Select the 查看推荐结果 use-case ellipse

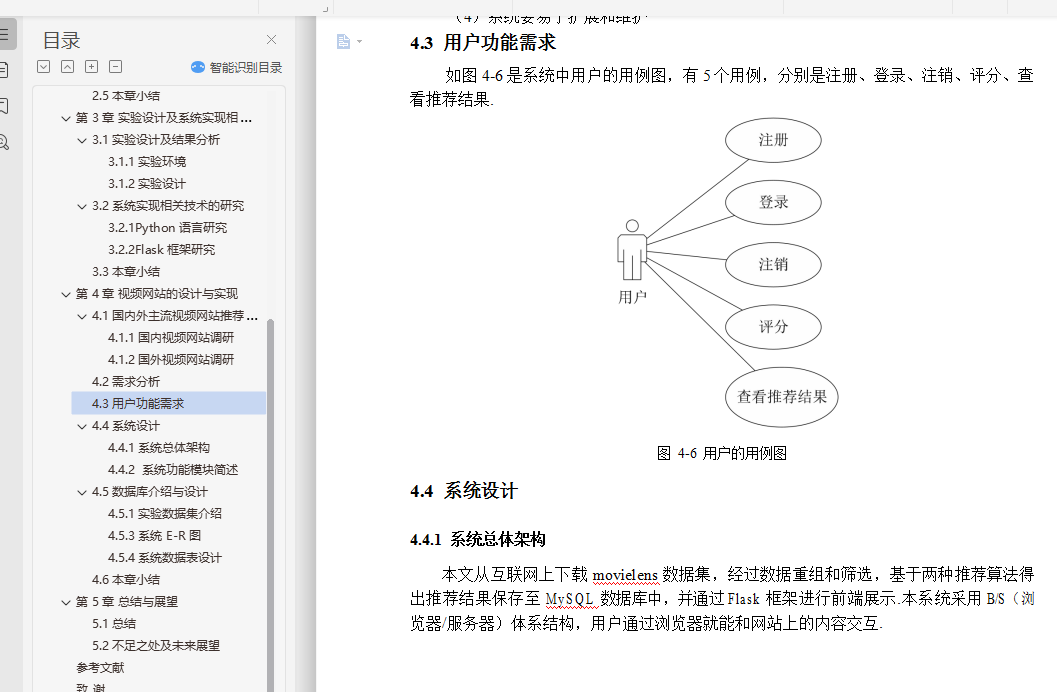782,397
